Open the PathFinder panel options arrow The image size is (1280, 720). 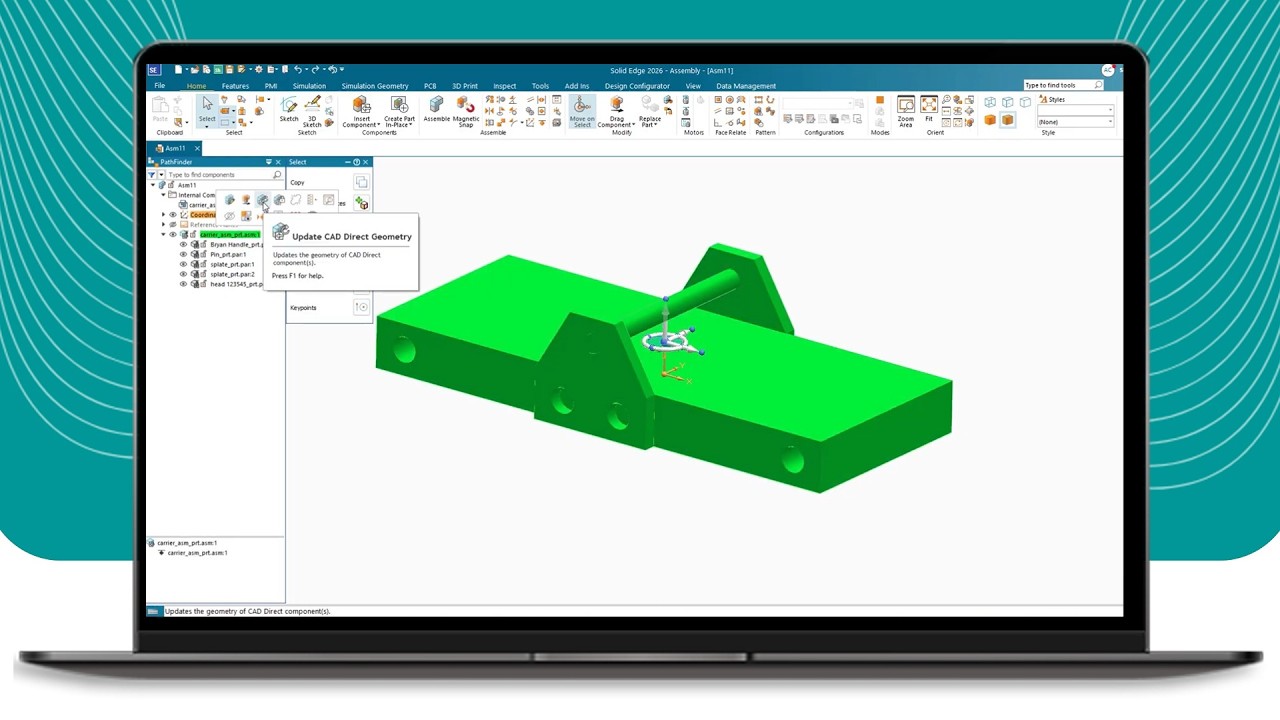click(x=269, y=162)
